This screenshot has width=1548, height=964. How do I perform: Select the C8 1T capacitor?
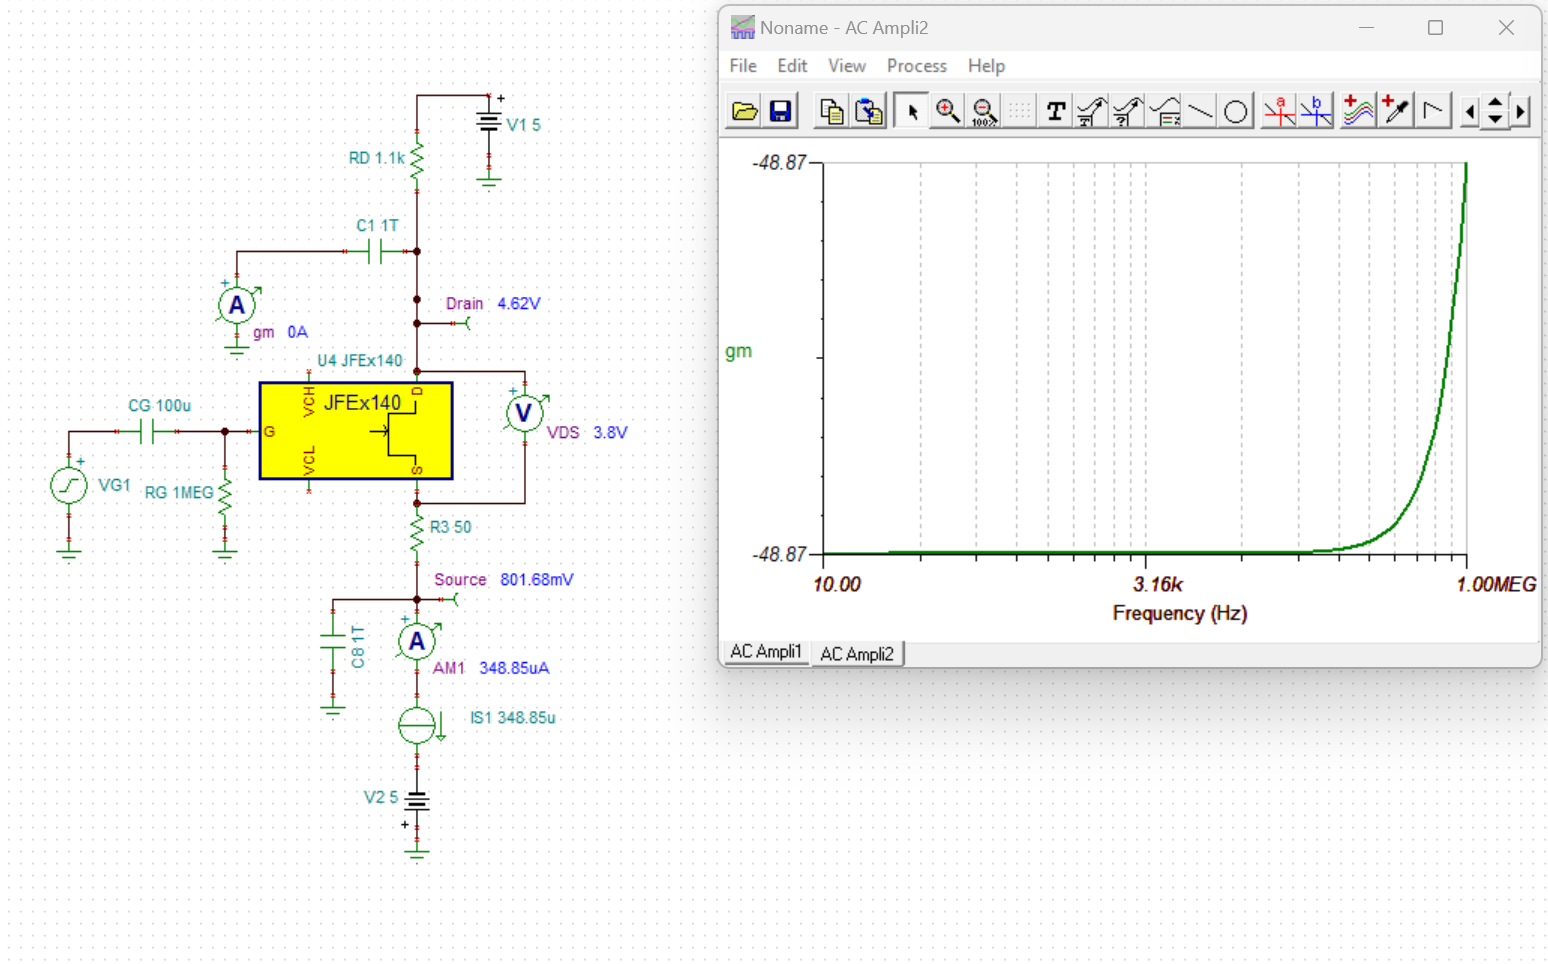pos(333,641)
